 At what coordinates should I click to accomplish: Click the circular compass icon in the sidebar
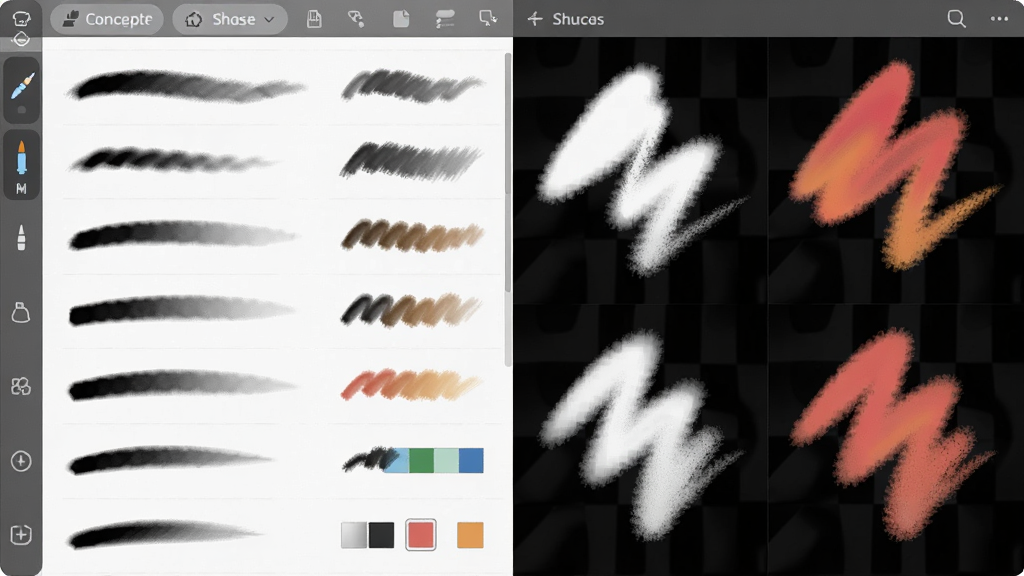[x=21, y=461]
